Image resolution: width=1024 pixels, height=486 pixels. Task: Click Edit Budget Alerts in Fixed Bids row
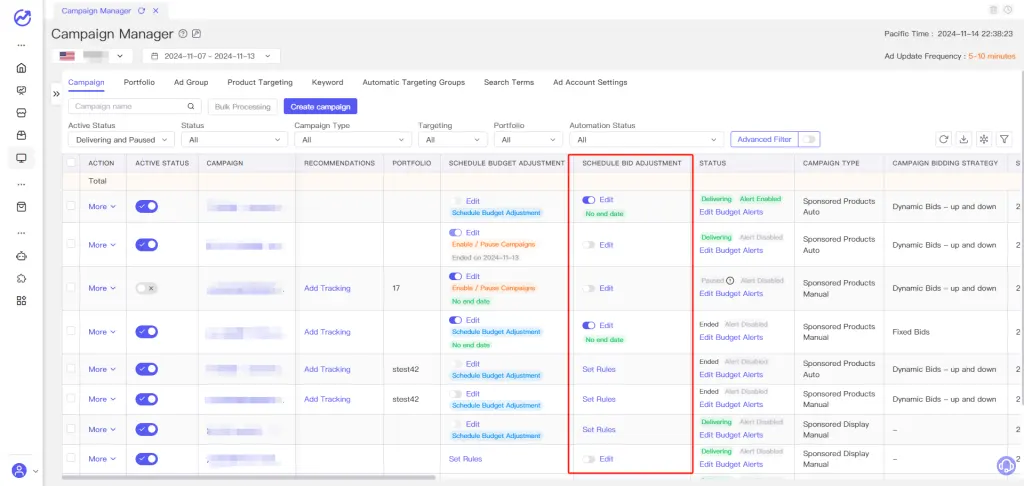(x=731, y=337)
